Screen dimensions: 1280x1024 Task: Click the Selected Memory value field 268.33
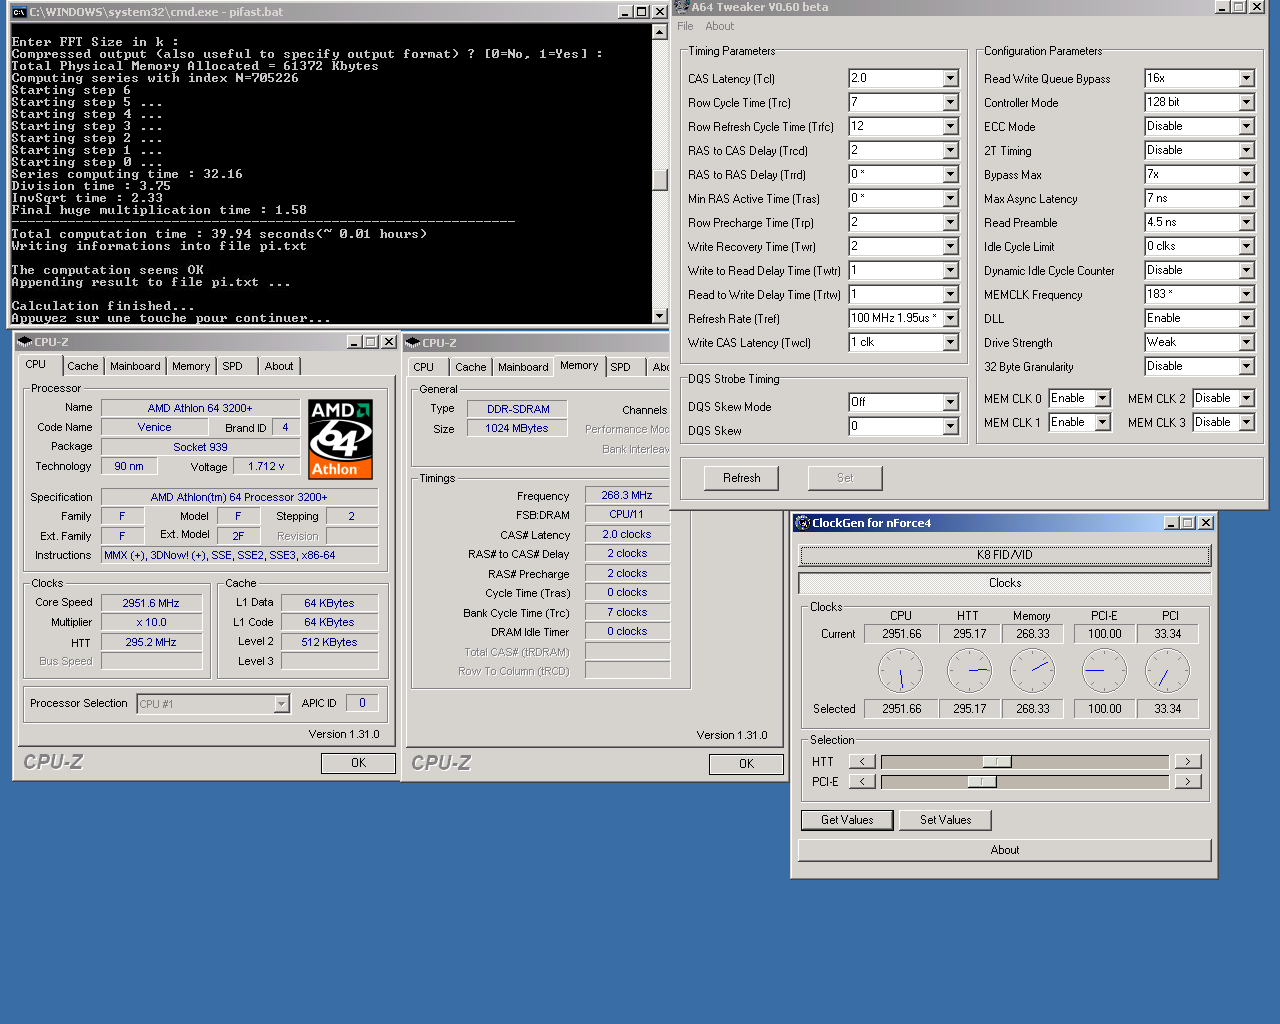tap(1033, 709)
